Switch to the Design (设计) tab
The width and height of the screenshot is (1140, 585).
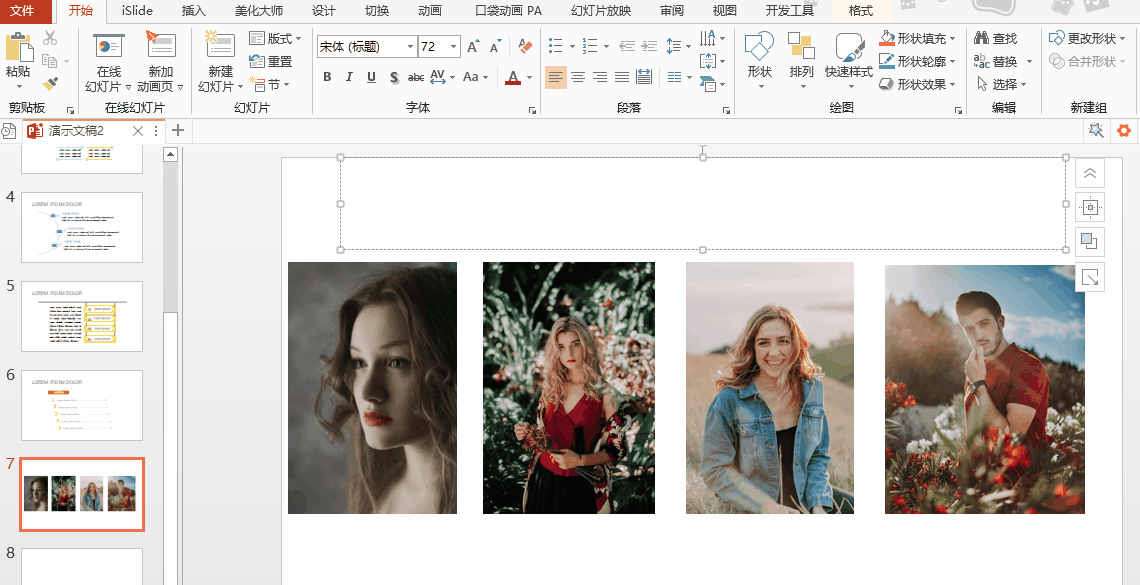click(324, 11)
